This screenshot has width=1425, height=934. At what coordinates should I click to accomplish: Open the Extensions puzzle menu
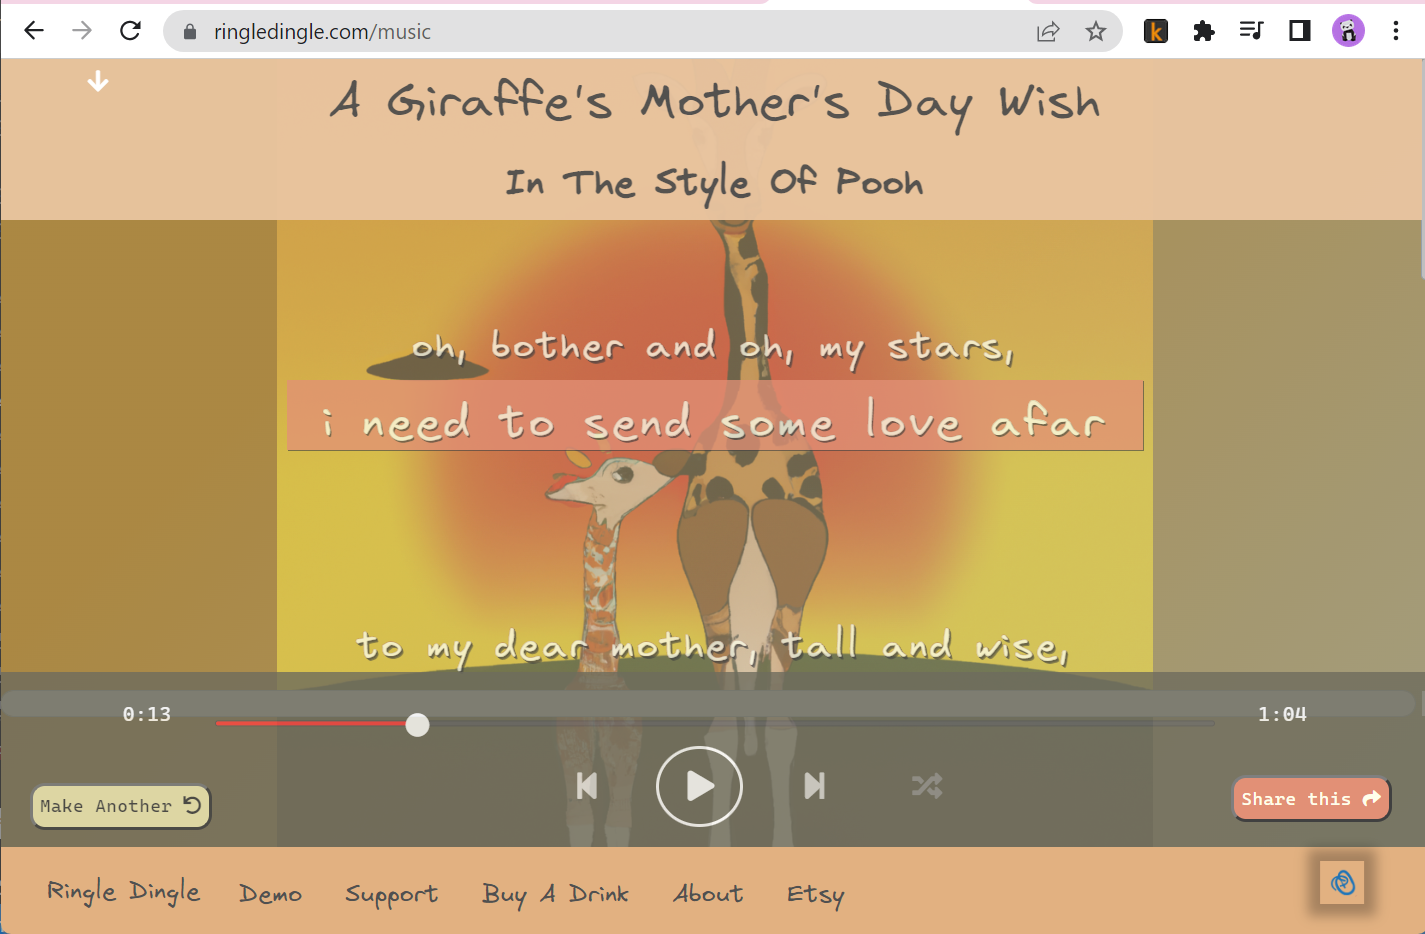tap(1204, 31)
